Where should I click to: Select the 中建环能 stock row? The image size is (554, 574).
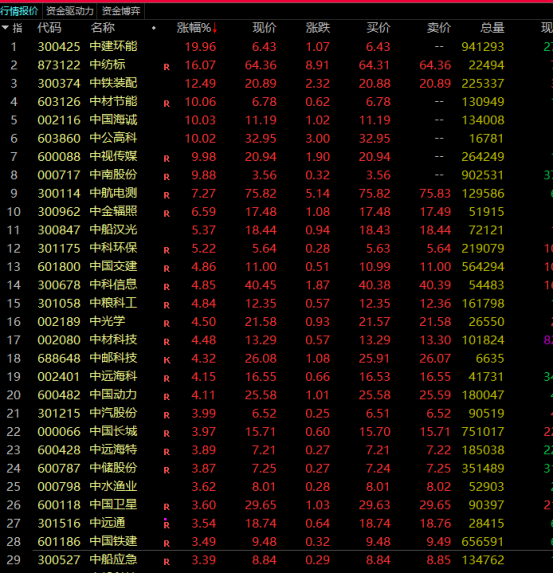coord(276,46)
